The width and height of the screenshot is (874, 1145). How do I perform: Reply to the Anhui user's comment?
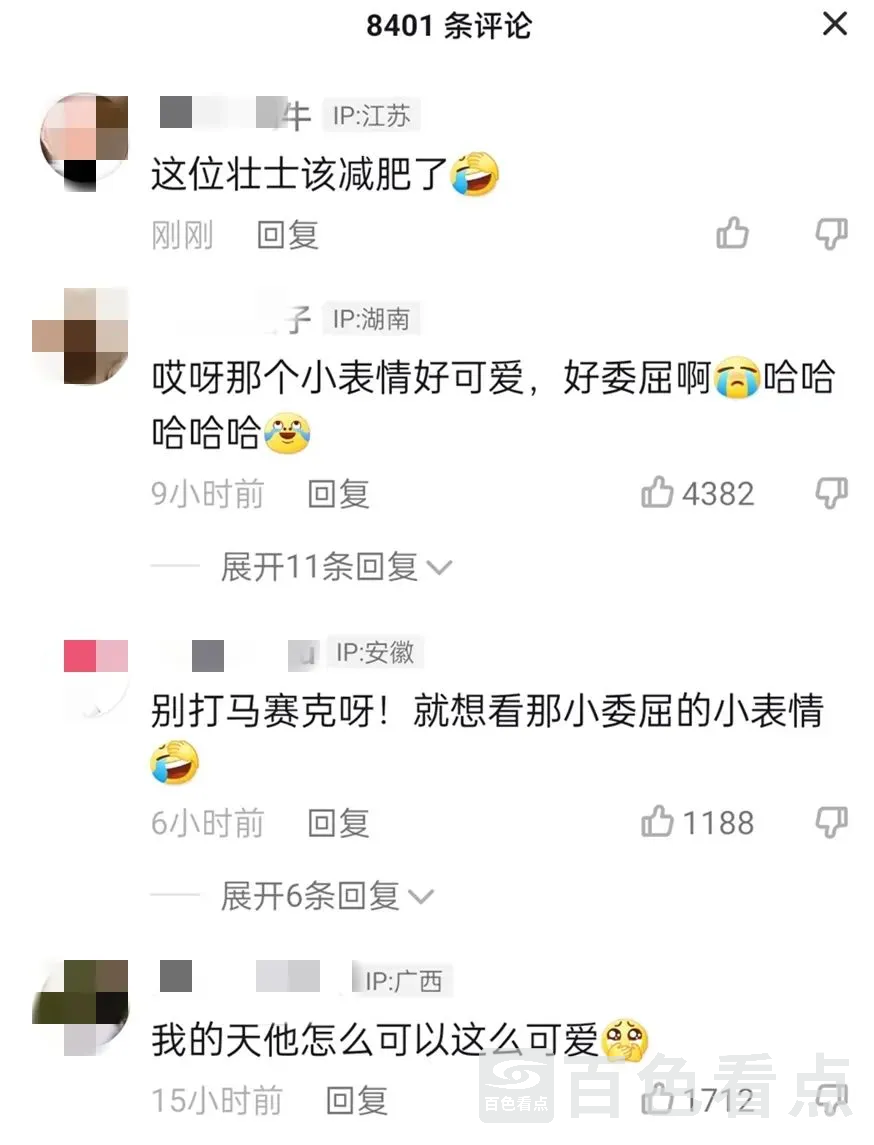coord(338,824)
